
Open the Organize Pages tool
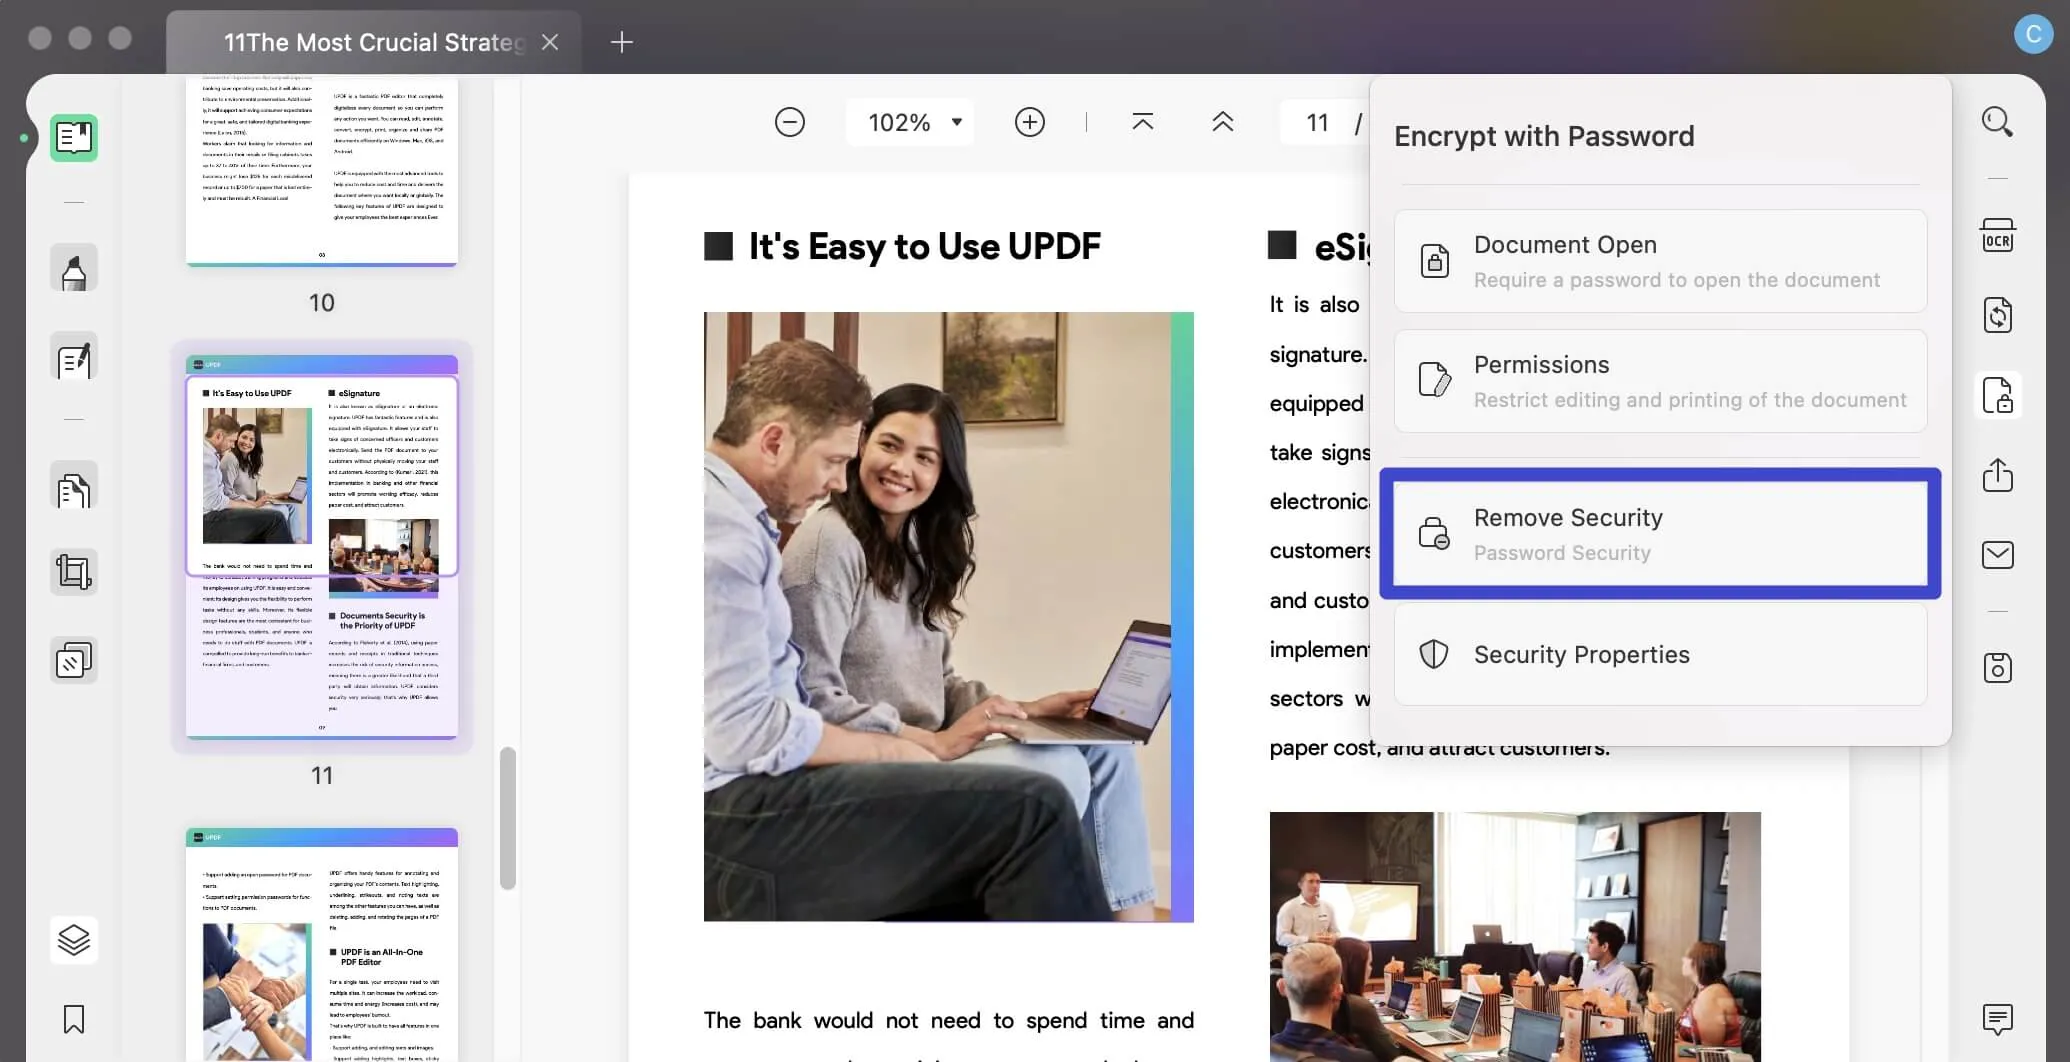click(74, 659)
